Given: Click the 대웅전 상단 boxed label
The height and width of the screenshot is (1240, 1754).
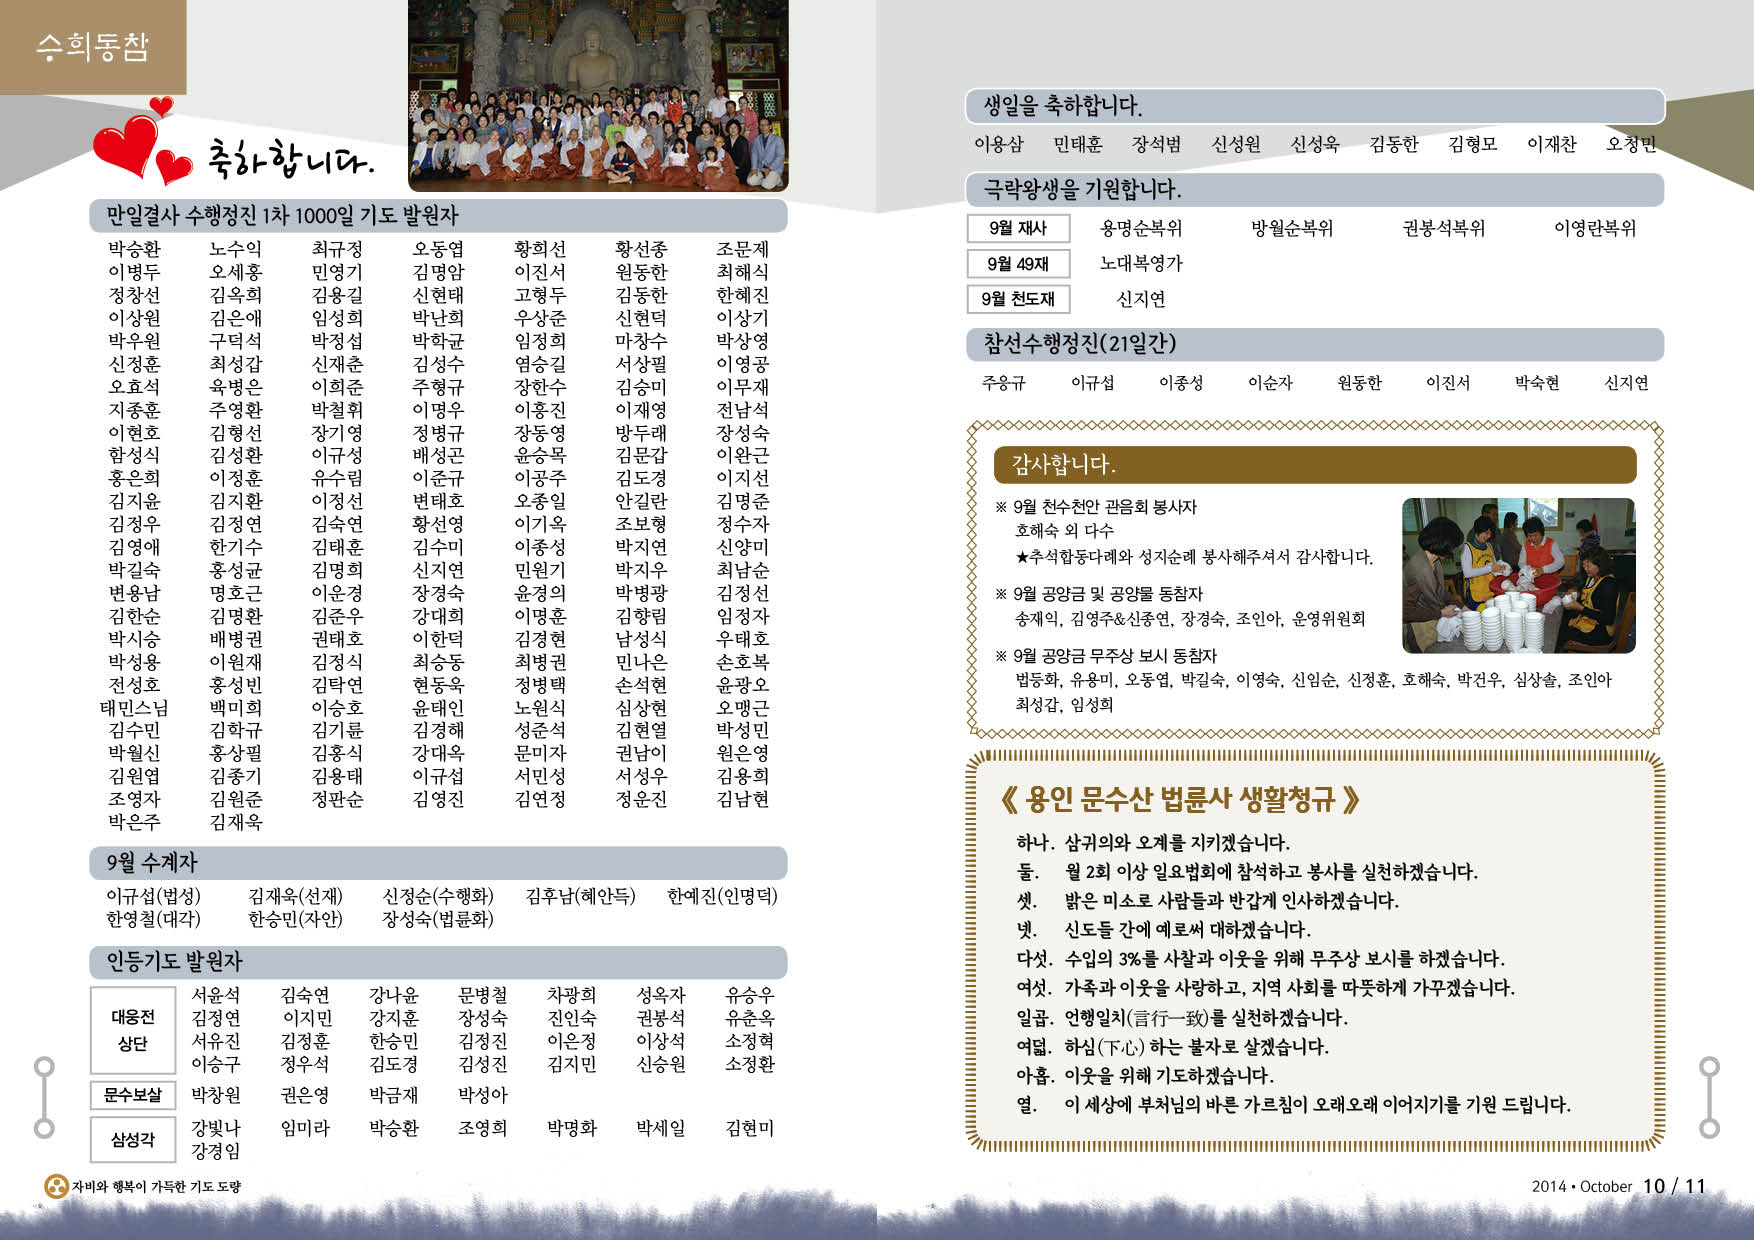Looking at the screenshot, I should coord(133,1030).
